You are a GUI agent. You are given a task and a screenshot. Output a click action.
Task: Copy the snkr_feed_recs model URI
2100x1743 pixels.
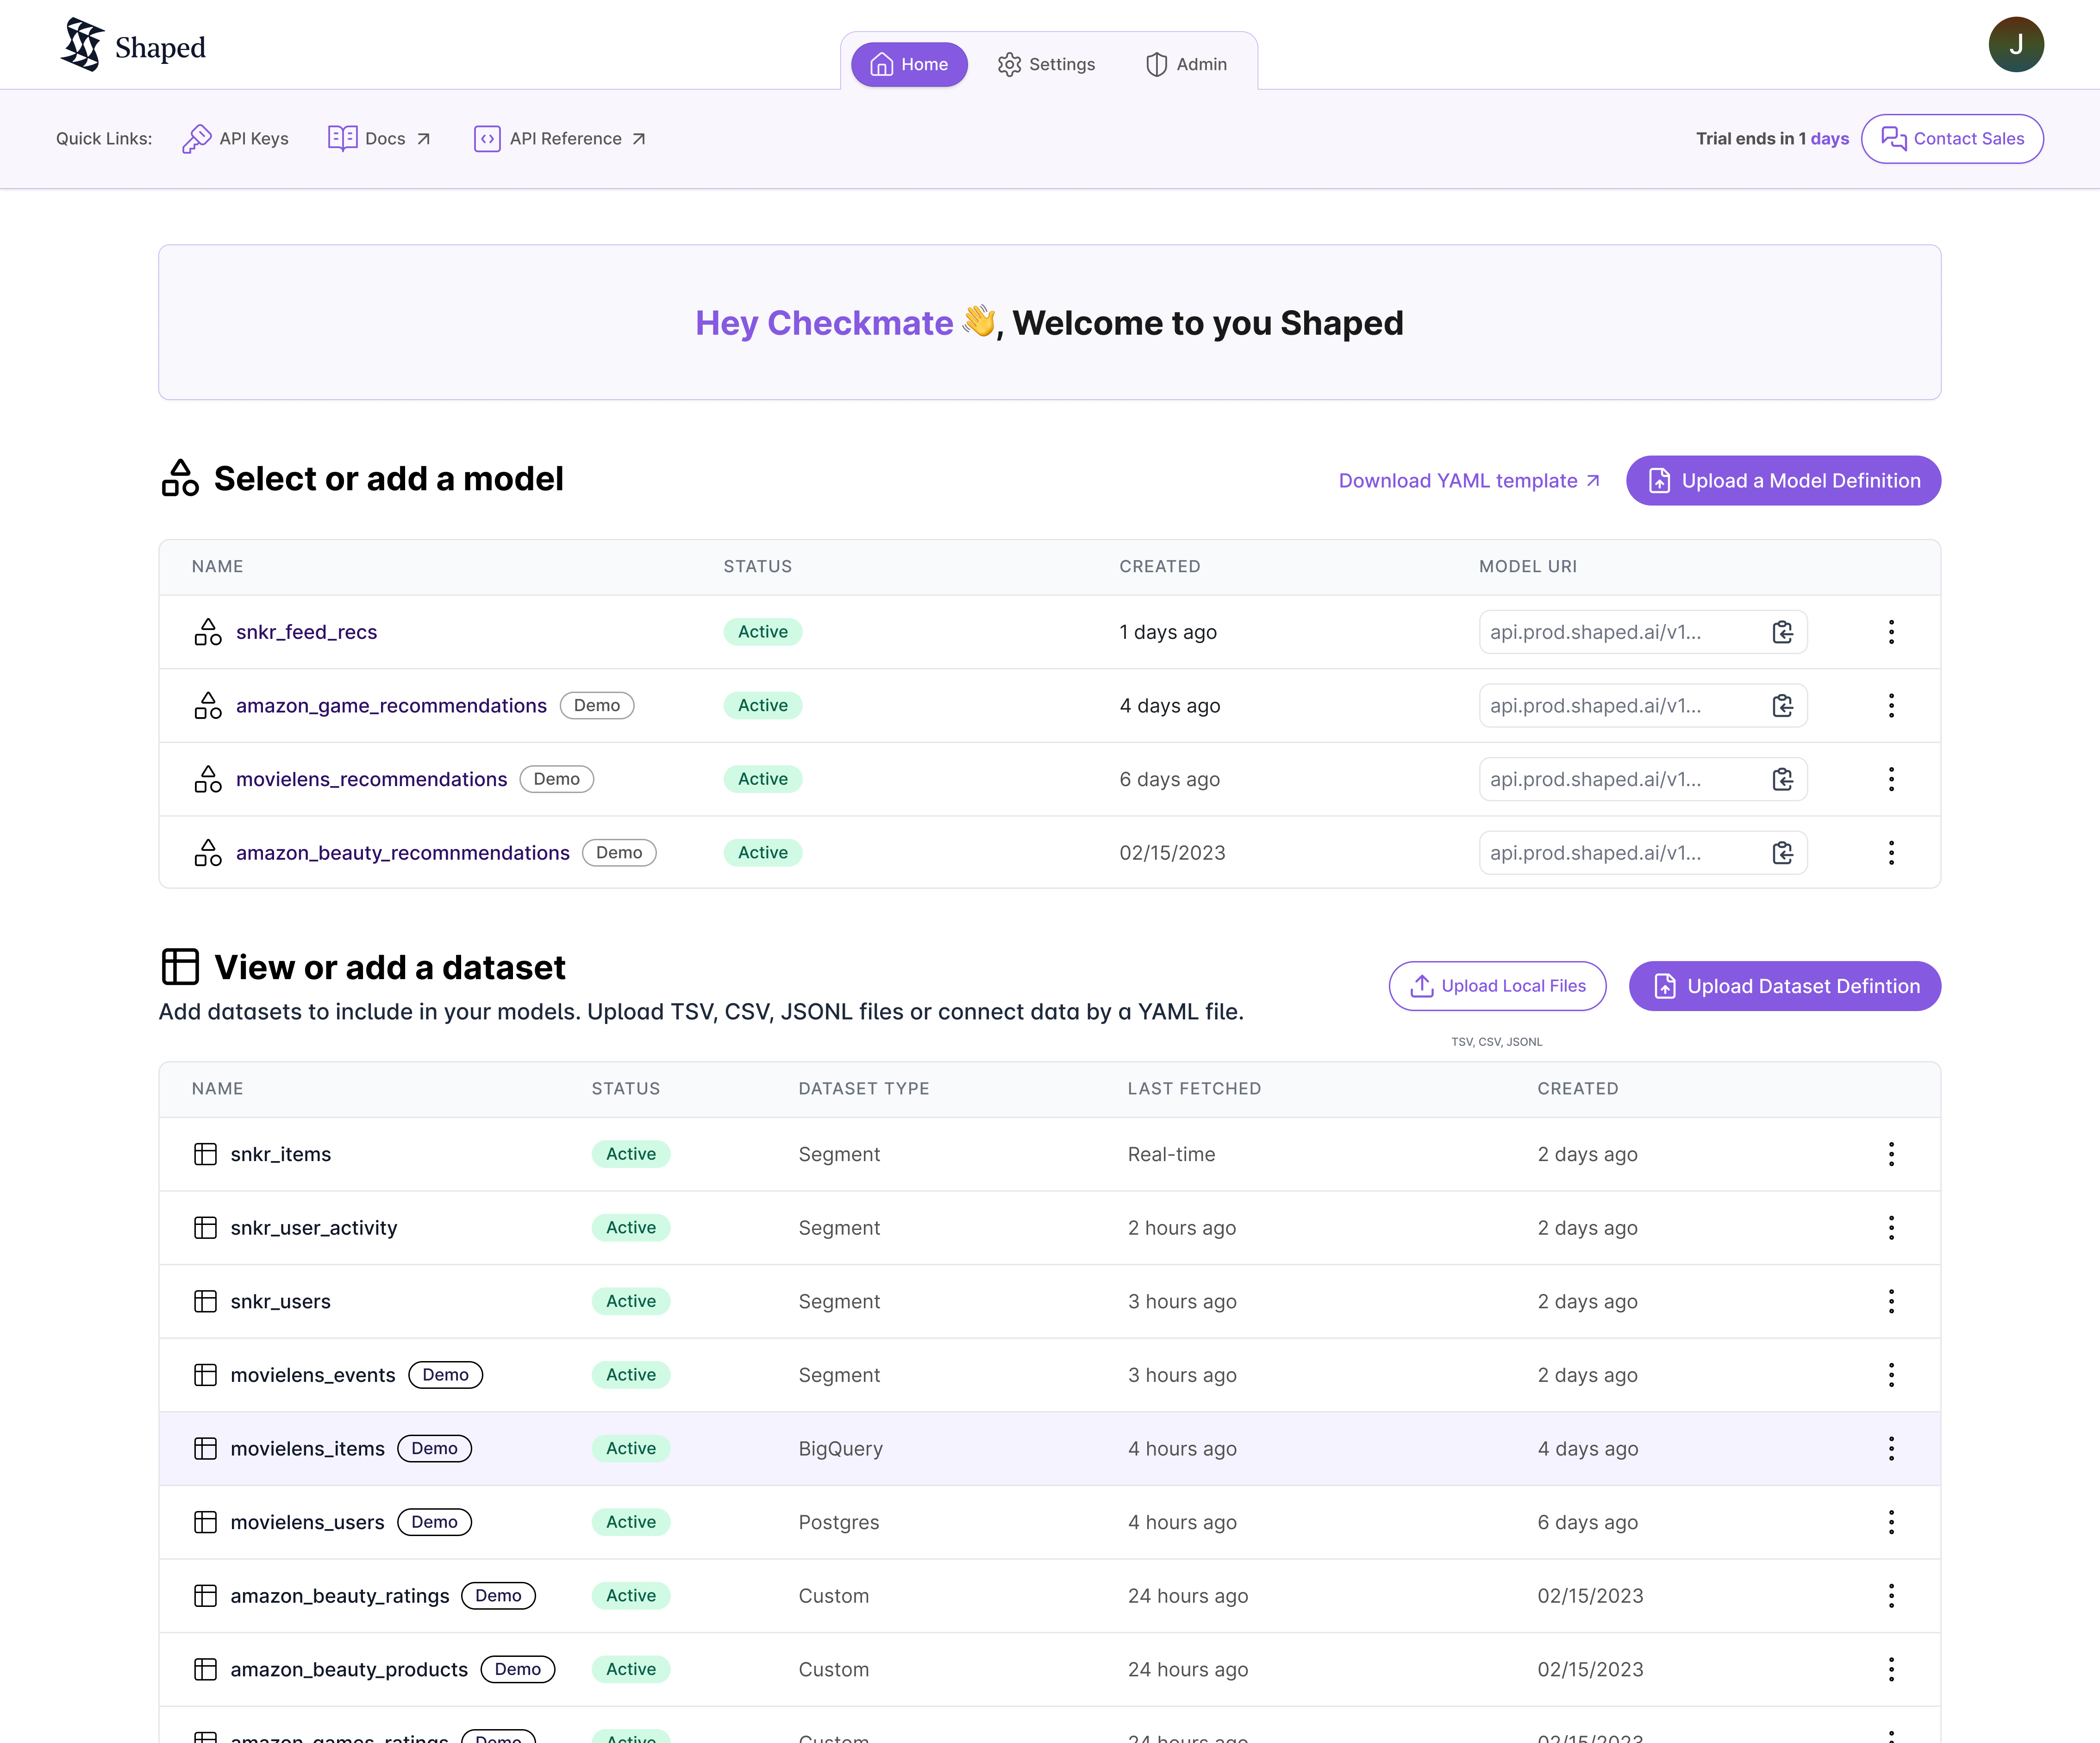(1782, 632)
